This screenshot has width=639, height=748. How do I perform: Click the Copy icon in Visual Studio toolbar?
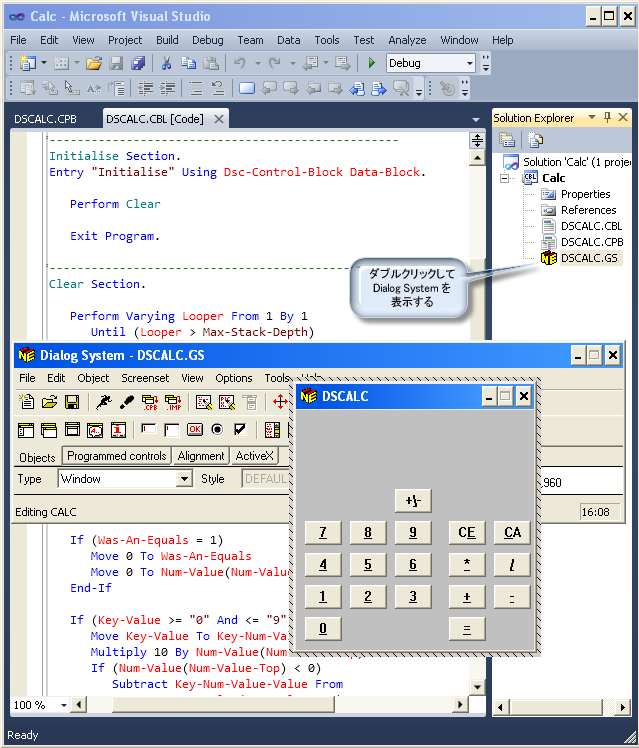tap(188, 63)
